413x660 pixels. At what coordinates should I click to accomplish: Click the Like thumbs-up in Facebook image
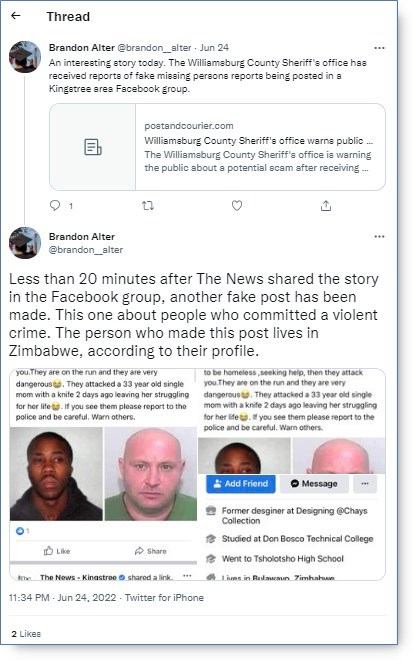pyautogui.click(x=57, y=551)
